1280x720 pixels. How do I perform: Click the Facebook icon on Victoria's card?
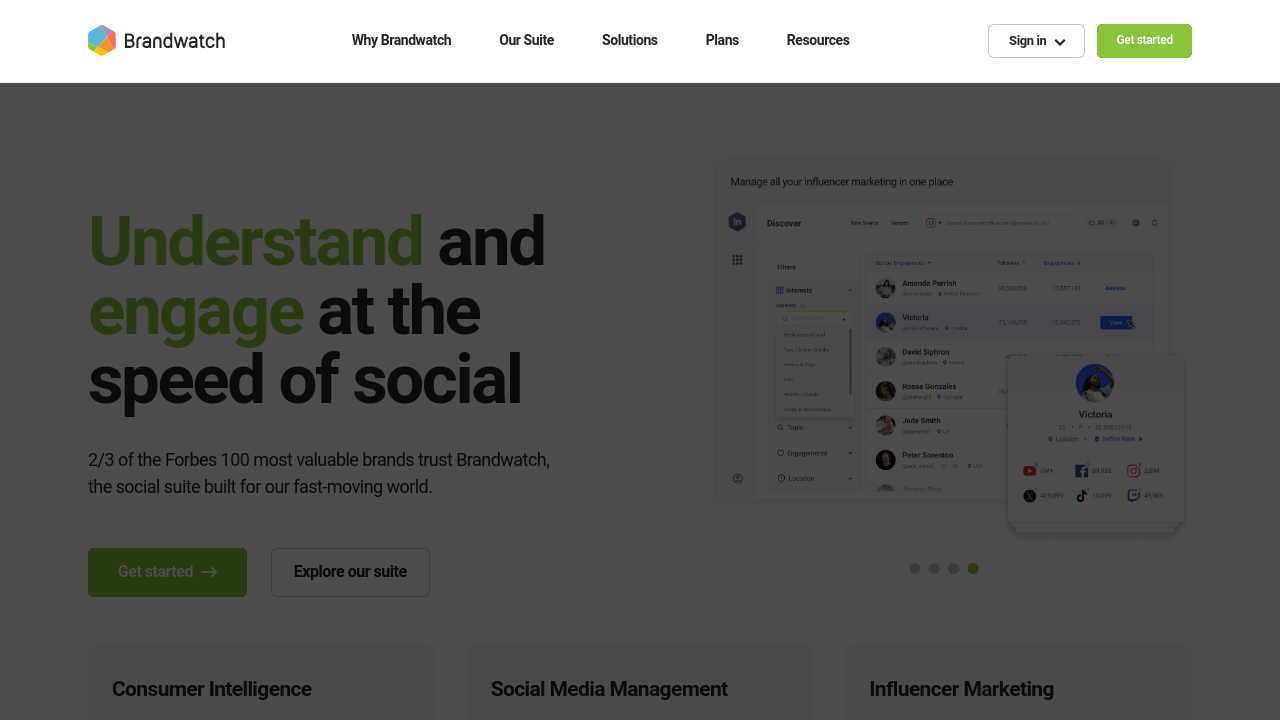point(1082,471)
